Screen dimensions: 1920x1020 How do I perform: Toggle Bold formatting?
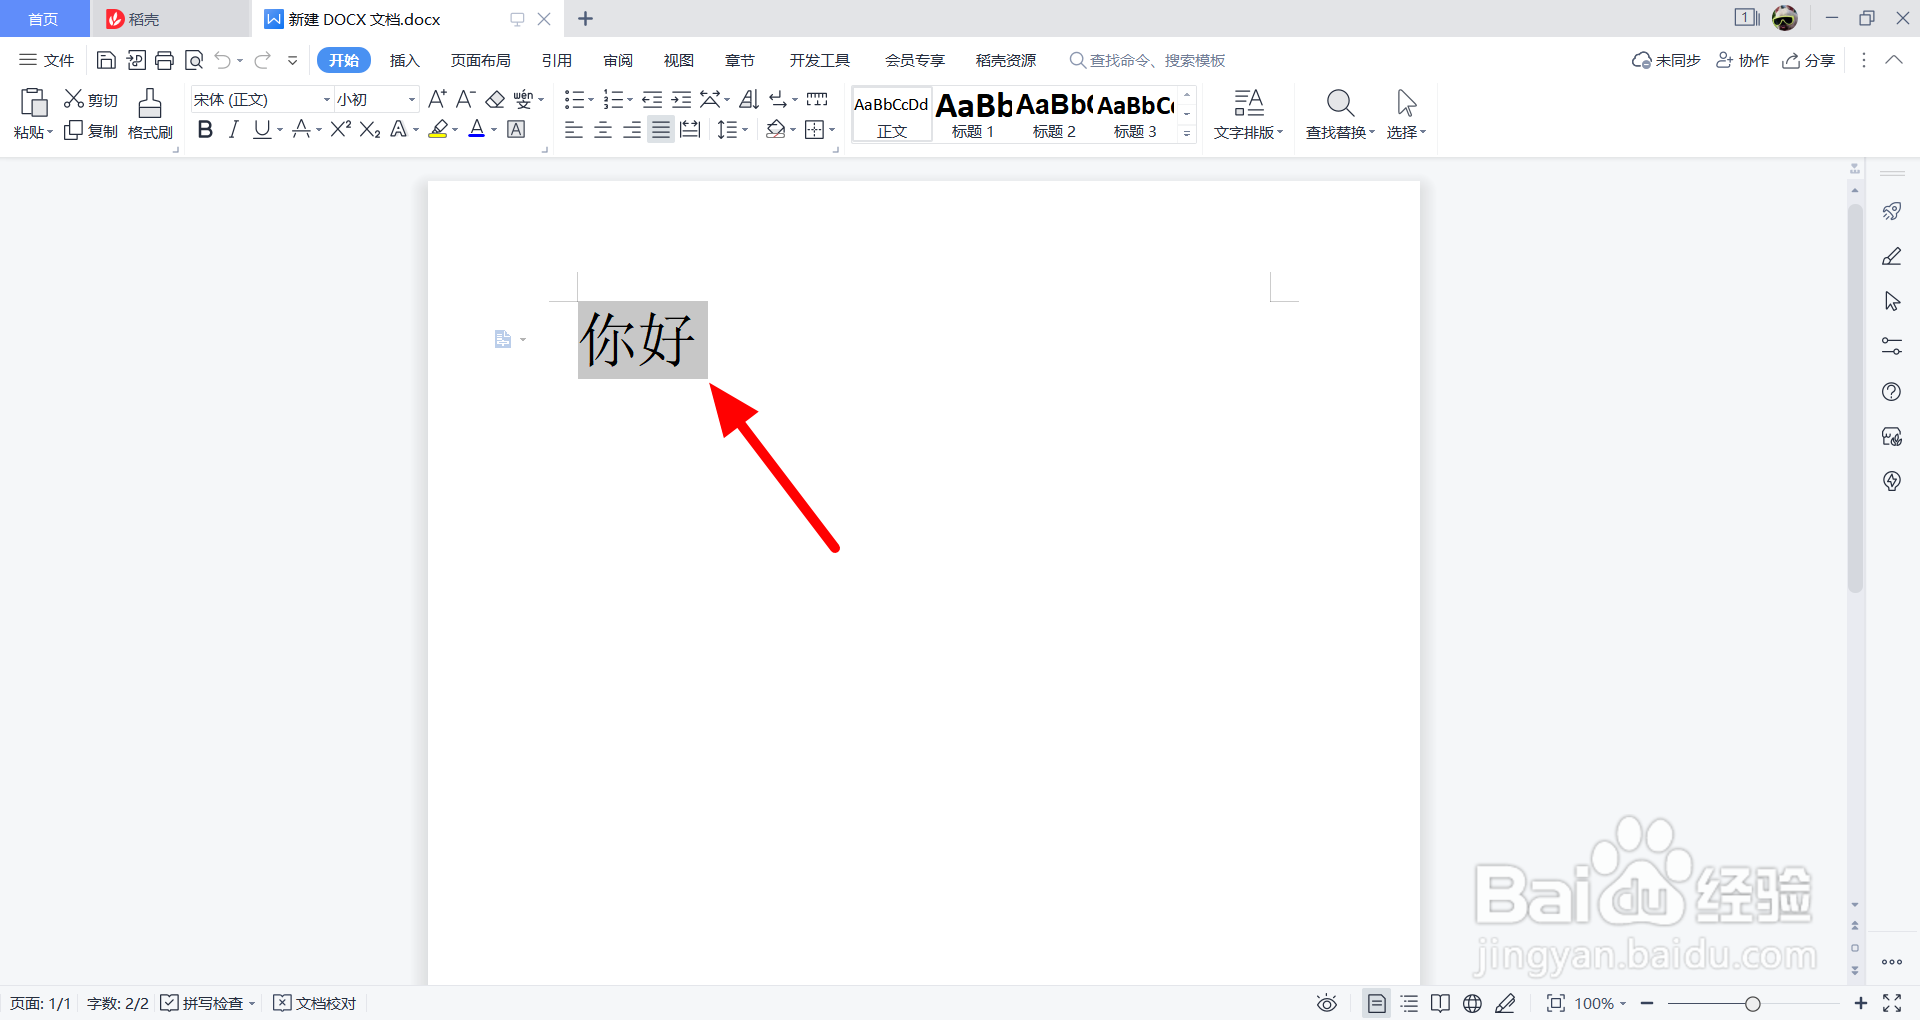click(x=205, y=129)
